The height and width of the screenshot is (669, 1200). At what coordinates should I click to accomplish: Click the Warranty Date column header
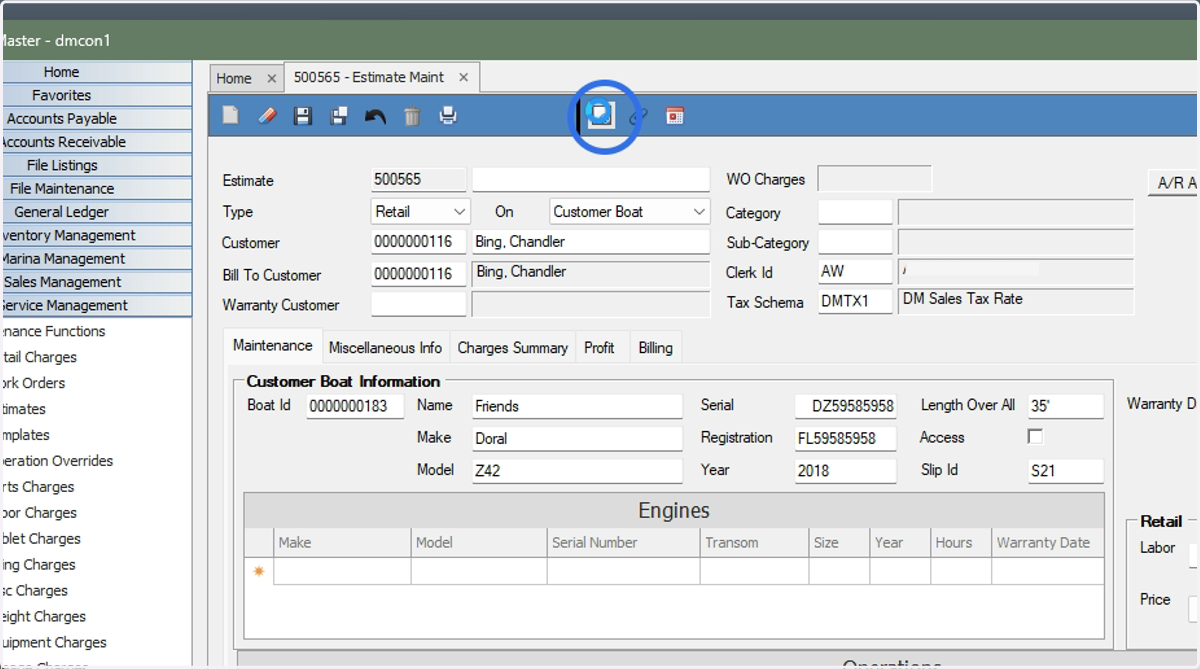(x=1047, y=542)
